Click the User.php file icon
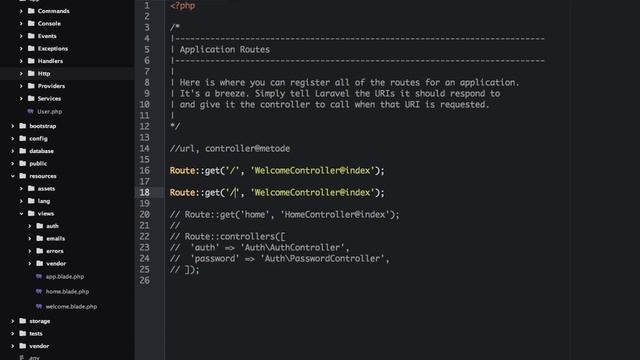The image size is (640, 360). click(x=30, y=111)
